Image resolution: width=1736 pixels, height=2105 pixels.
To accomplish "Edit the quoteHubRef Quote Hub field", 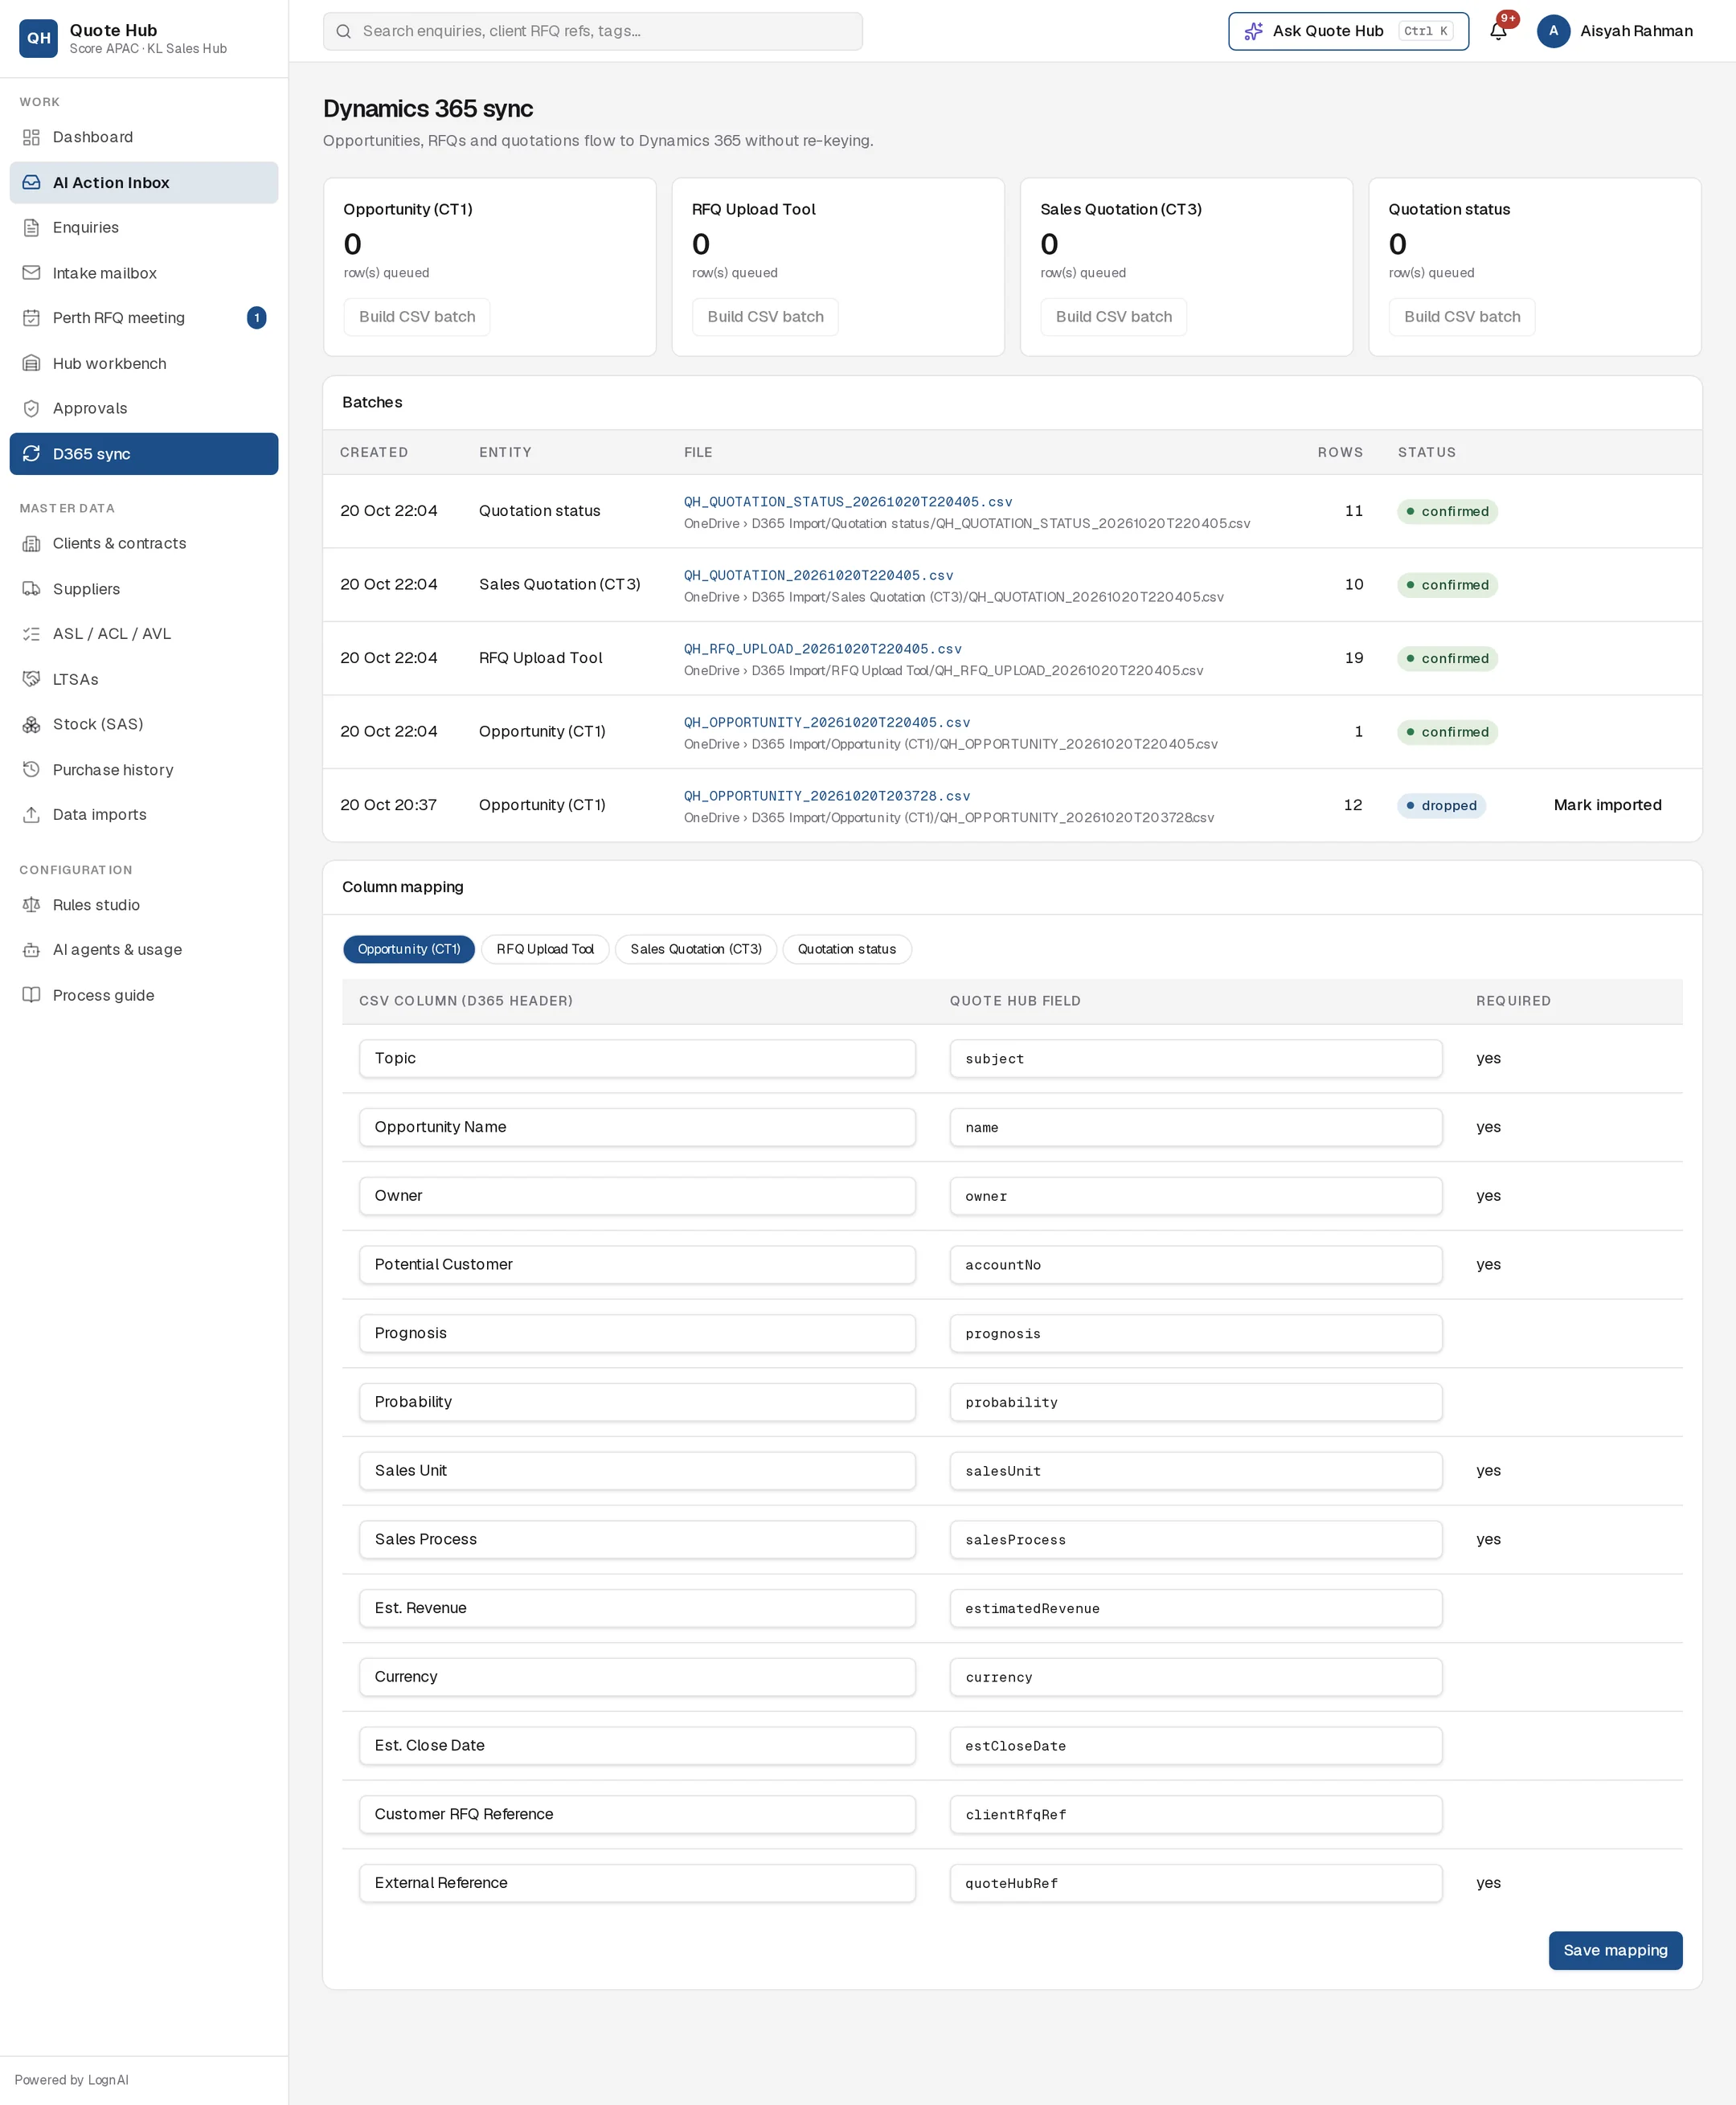I will (x=1196, y=1884).
